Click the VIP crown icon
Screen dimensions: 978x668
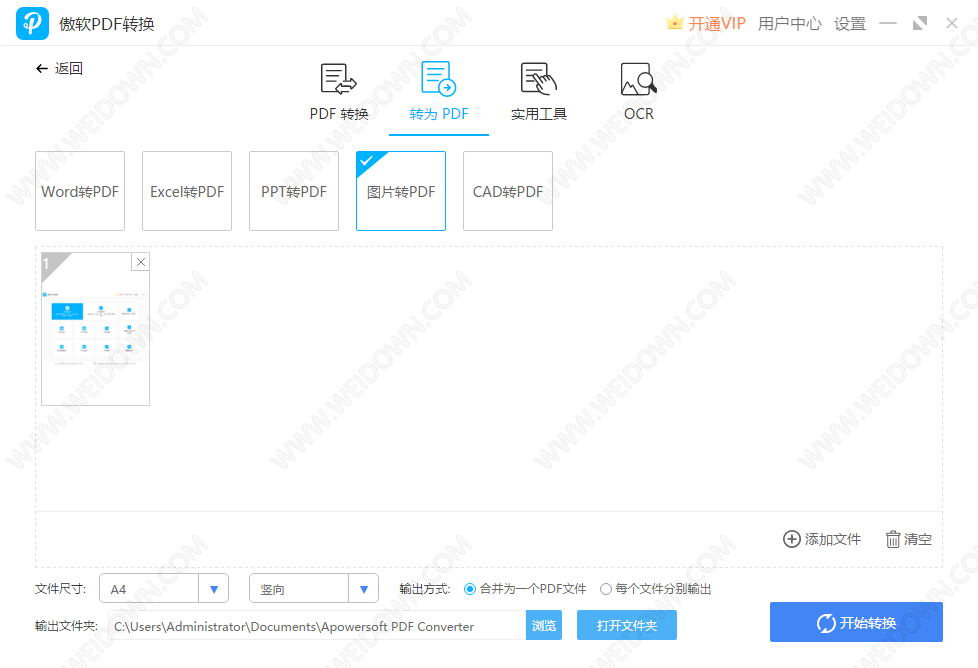(674, 23)
